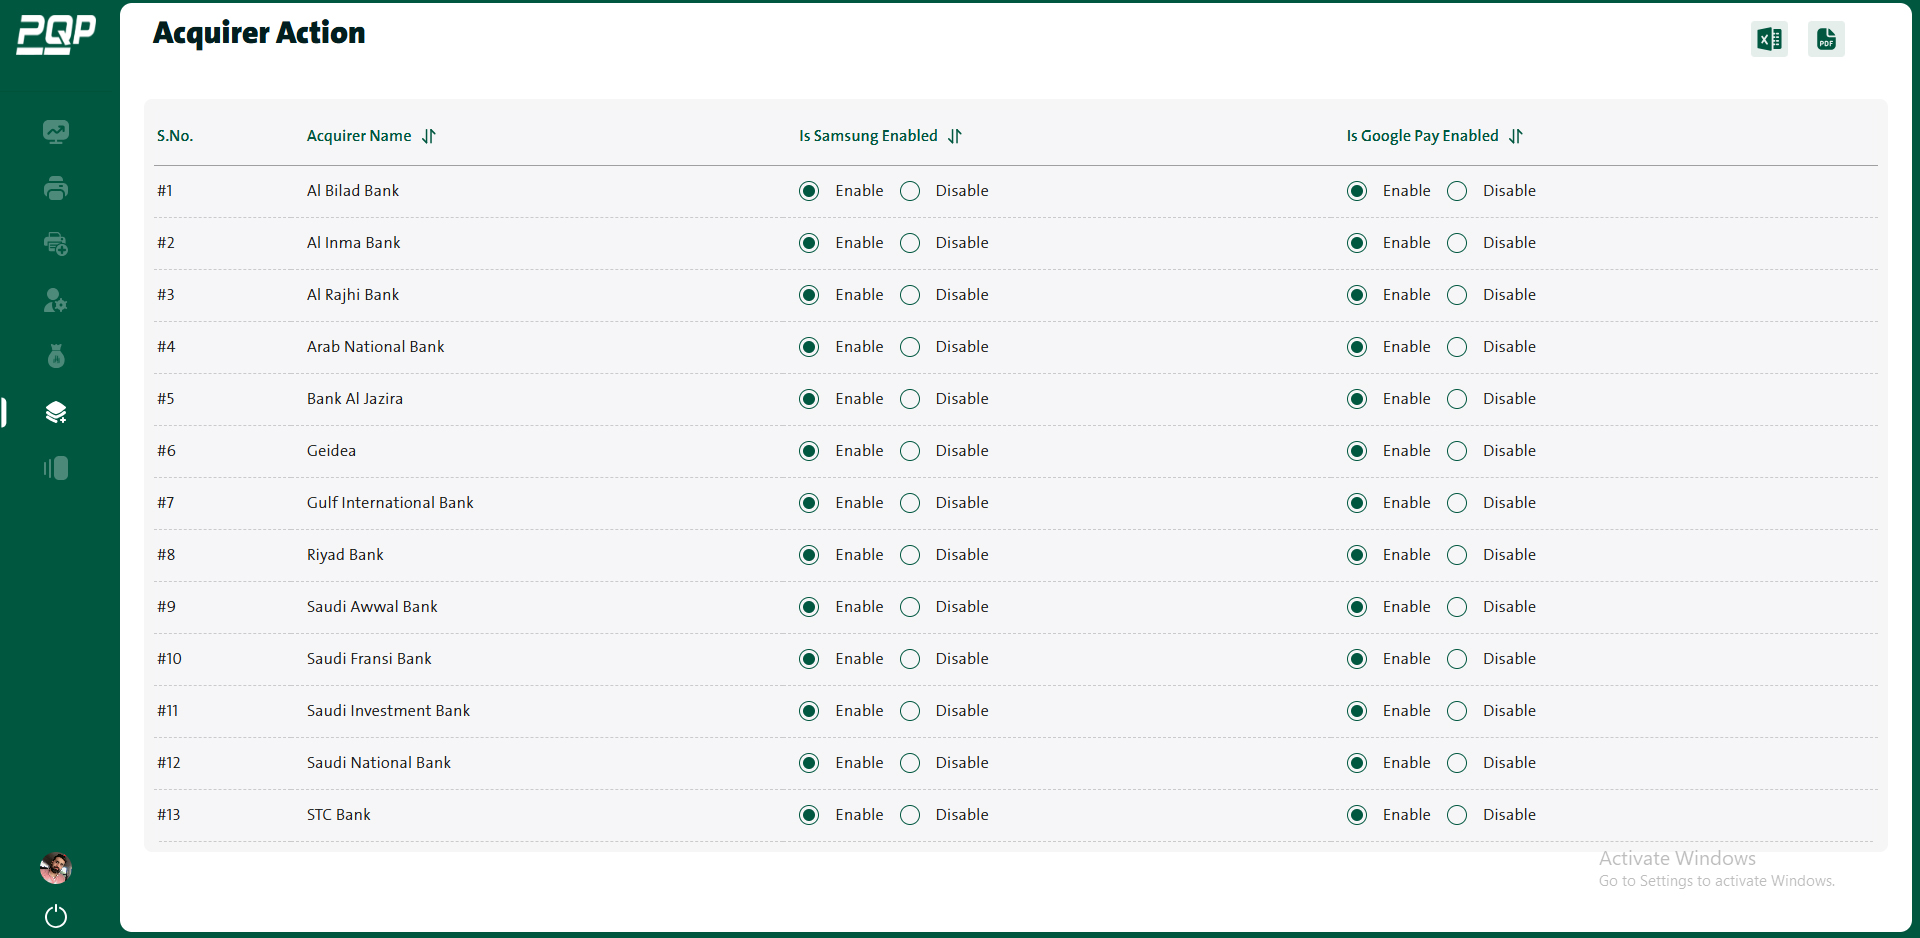Open the active layers-plus sidebar section
1920x938 pixels.
56,412
